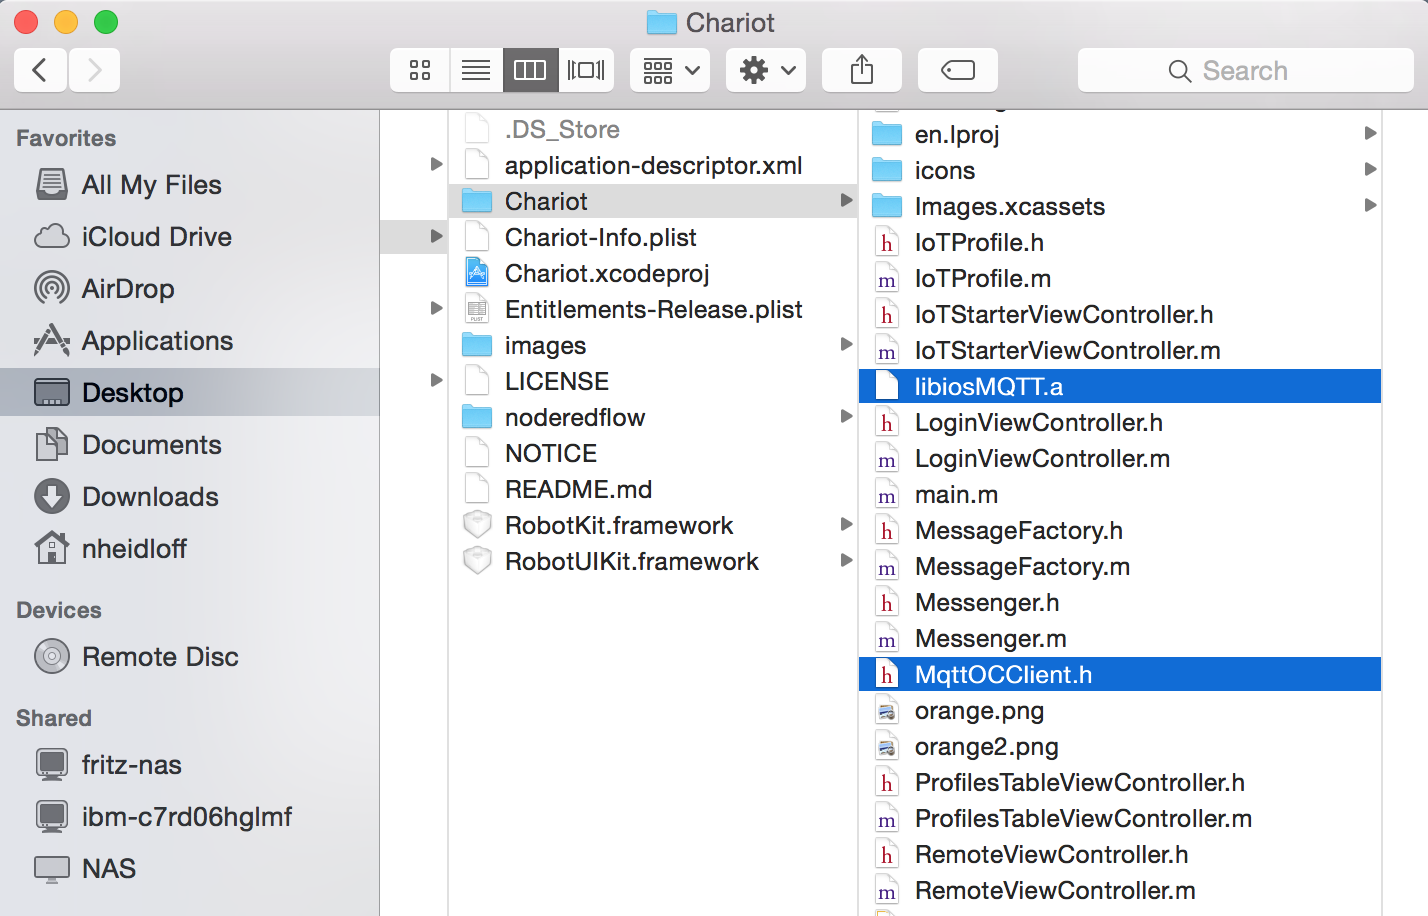Click the Share toolbar button
Image resolution: width=1428 pixels, height=916 pixels.
[x=862, y=70]
